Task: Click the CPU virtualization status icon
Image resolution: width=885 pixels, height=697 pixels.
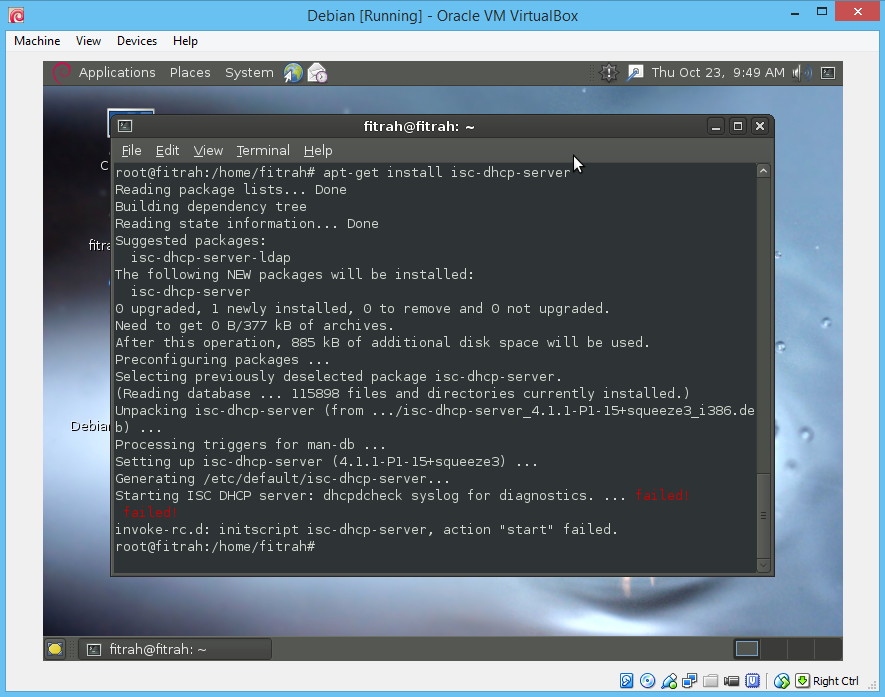Action: click(752, 681)
